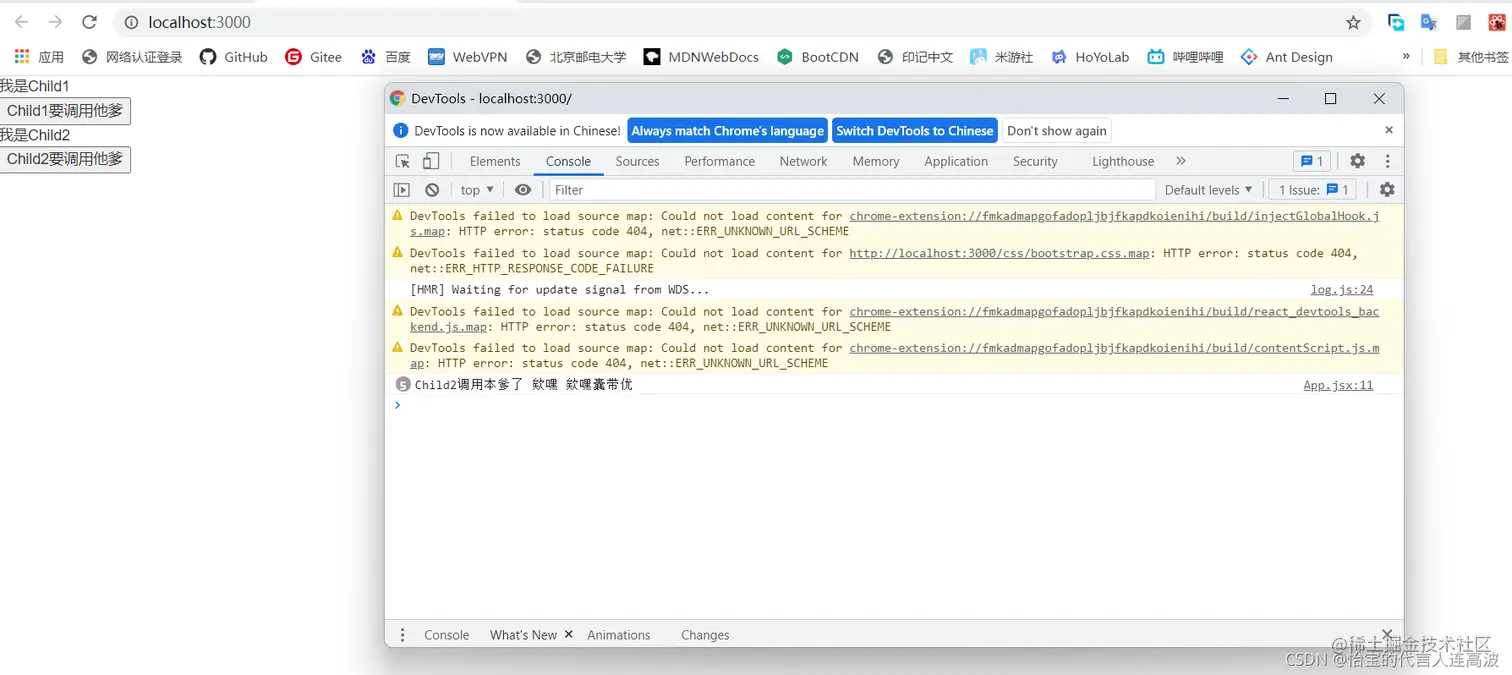The image size is (1512, 675).
Task: Open console settings gear next to Issues
Action: [x=1387, y=190]
